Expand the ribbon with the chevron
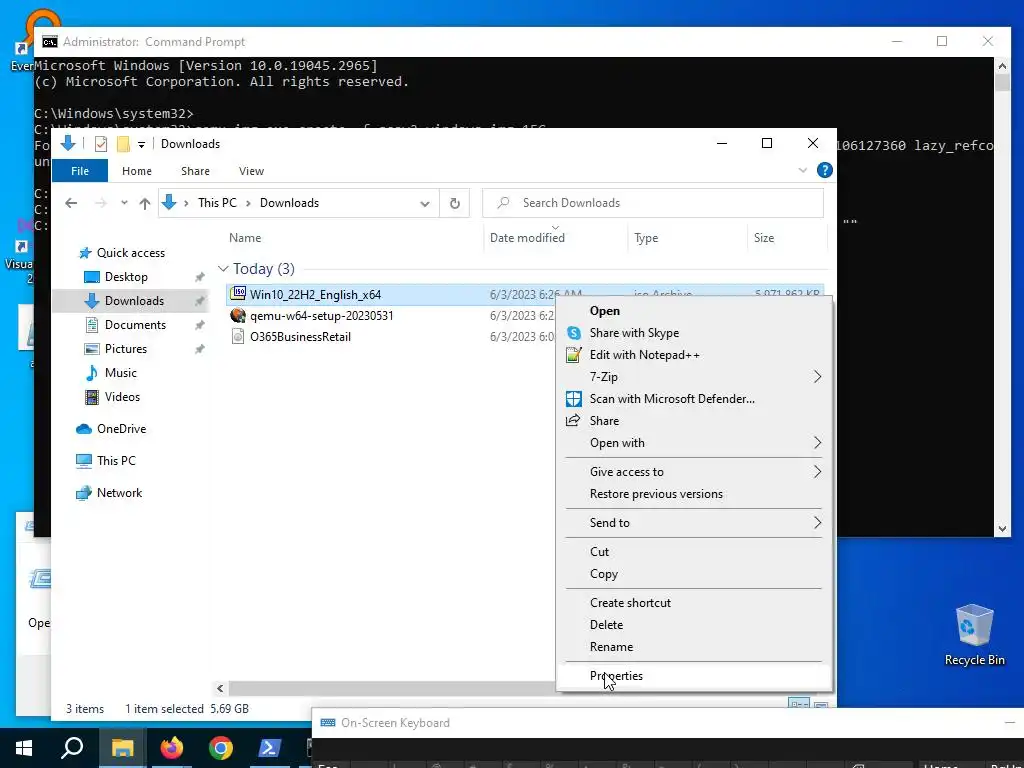Screen dimensions: 1024x768 803,170
